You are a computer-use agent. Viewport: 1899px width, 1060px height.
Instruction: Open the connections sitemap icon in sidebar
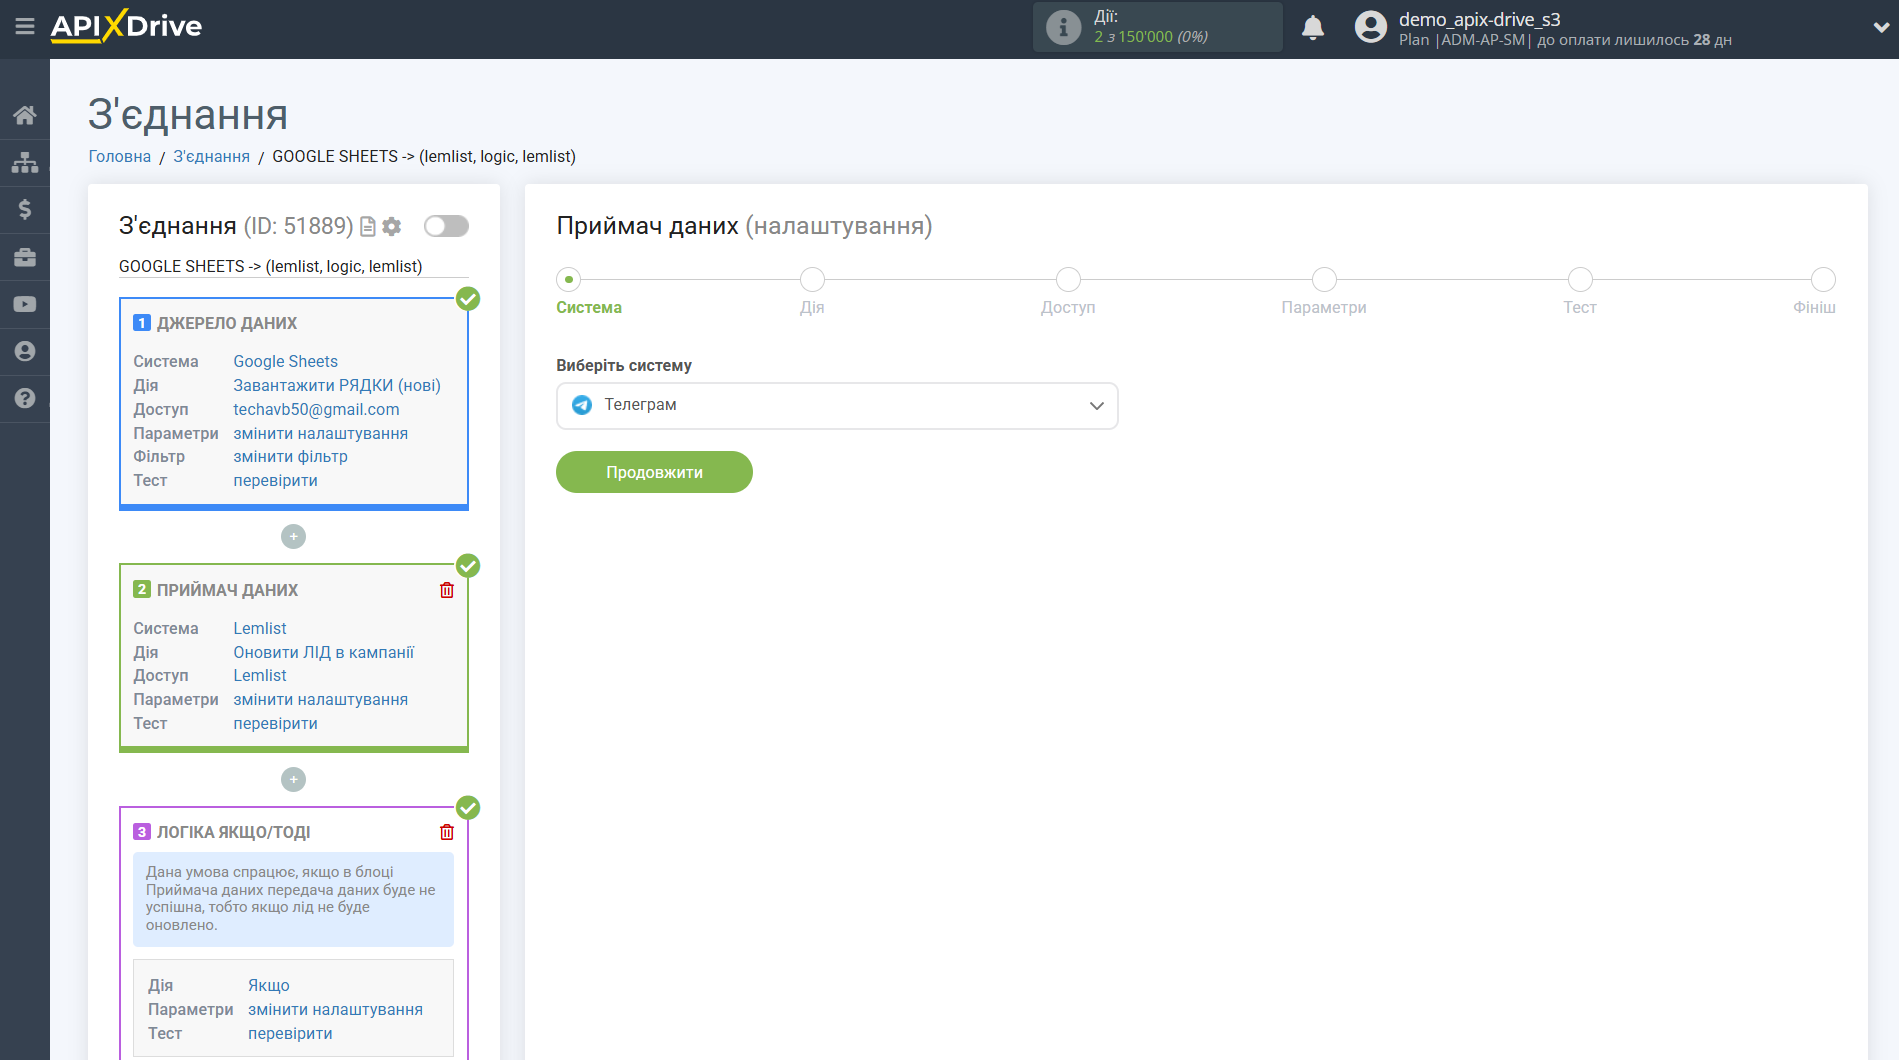pyautogui.click(x=25, y=162)
